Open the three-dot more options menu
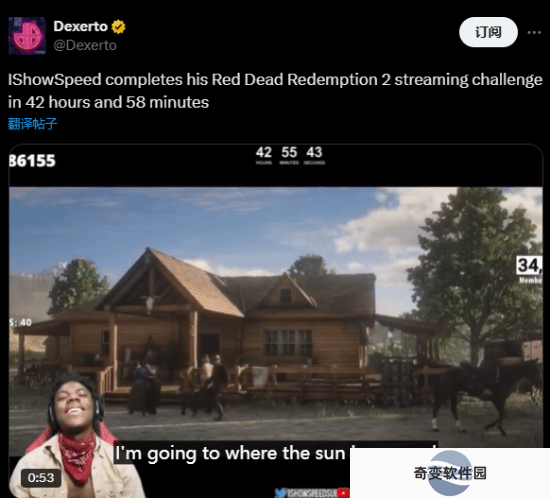 pos(534,33)
